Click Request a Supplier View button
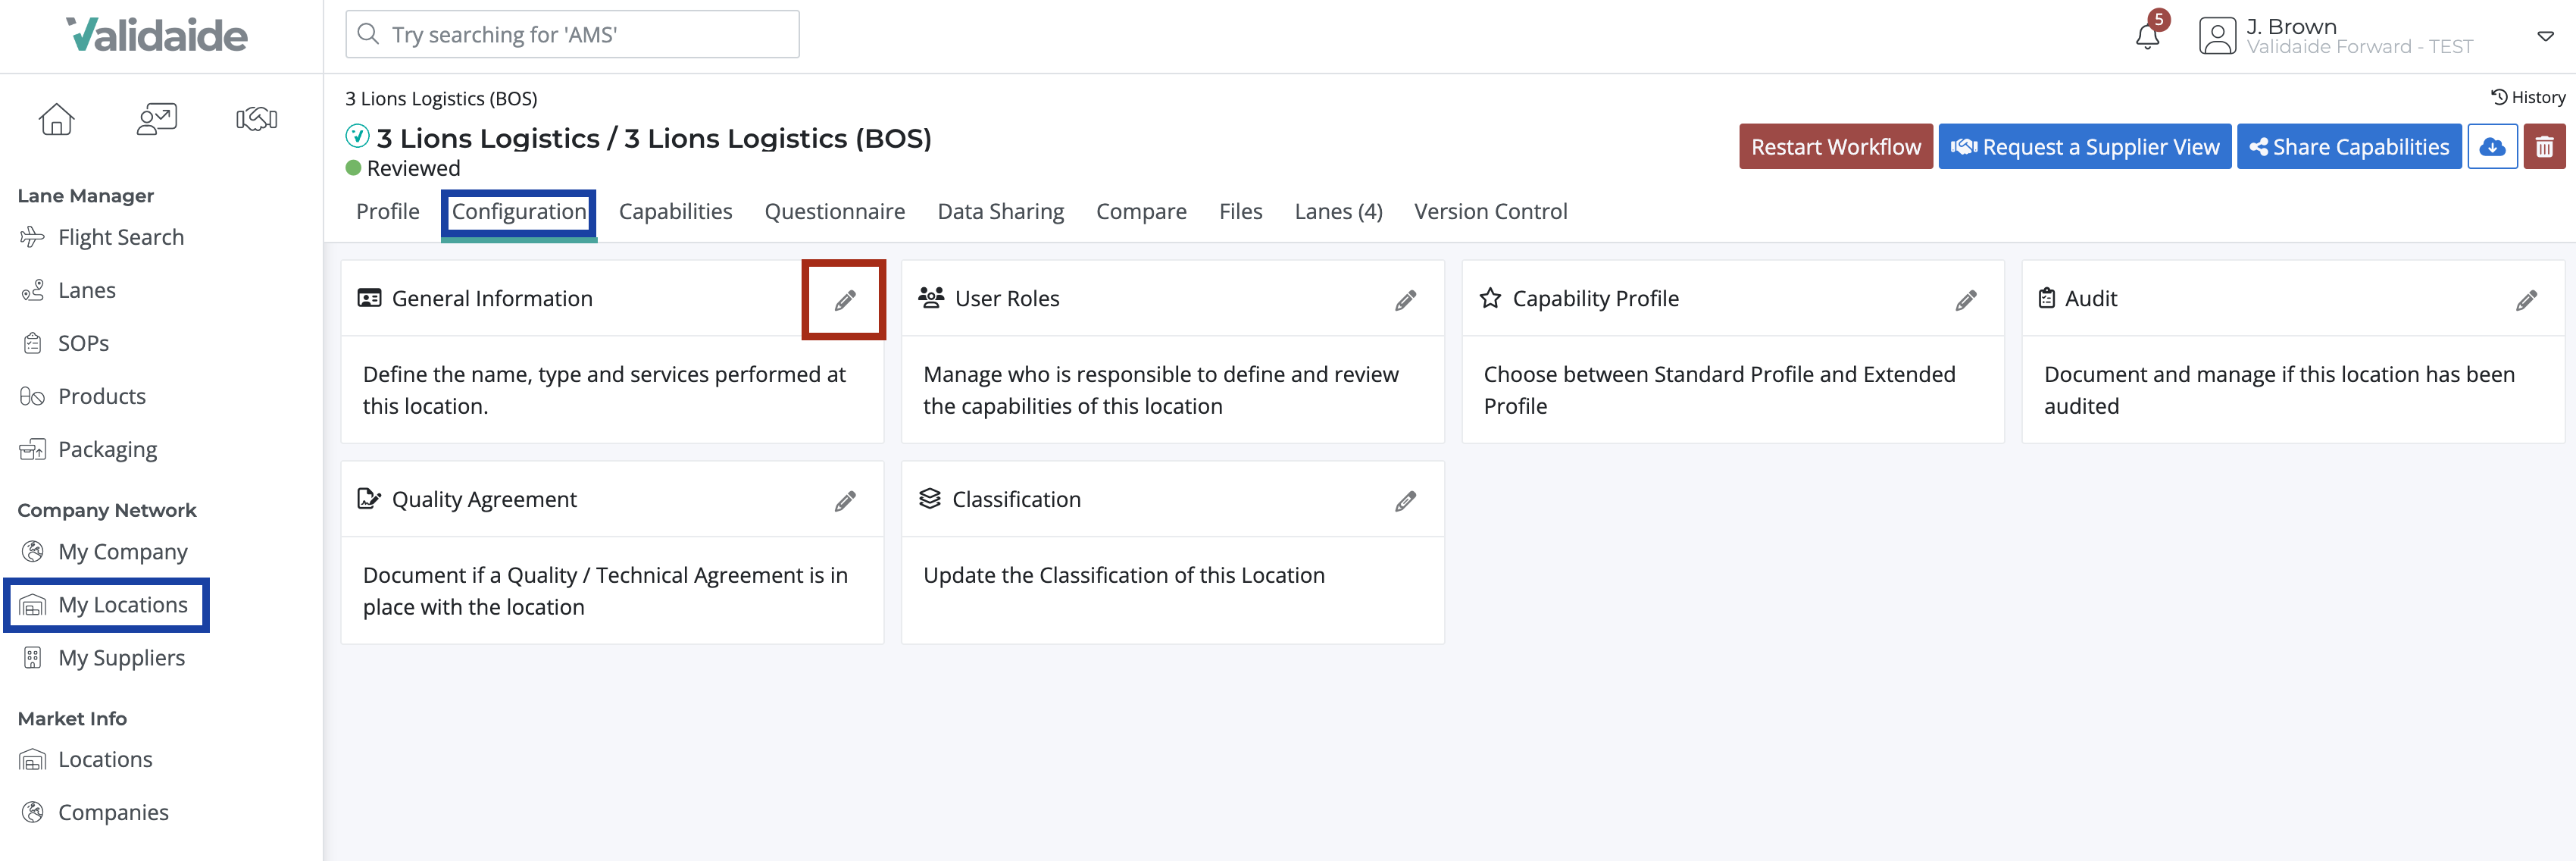 2085,147
